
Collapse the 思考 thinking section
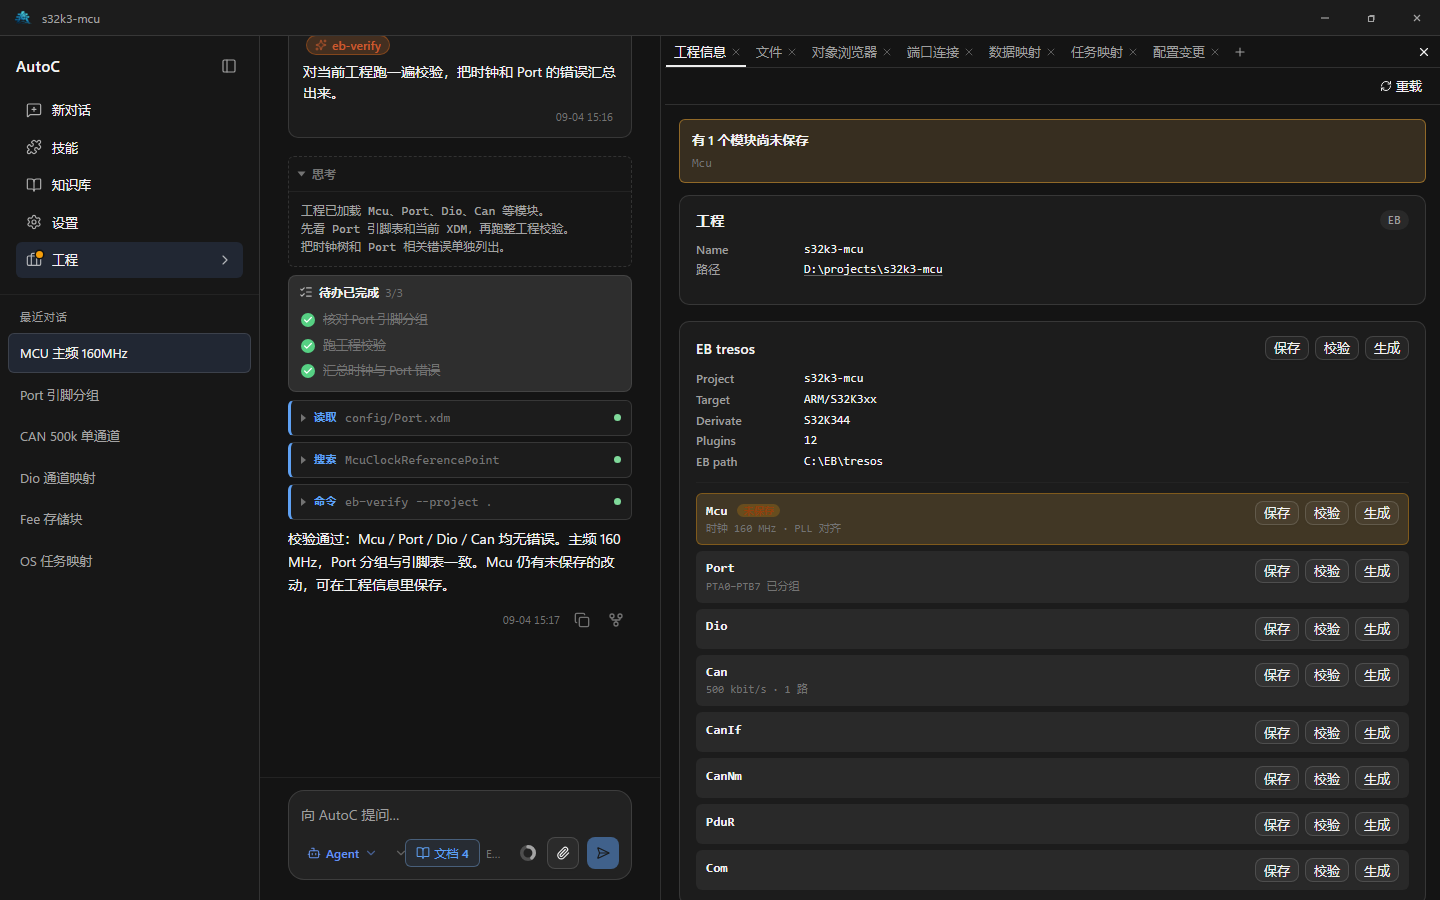[460, 174]
